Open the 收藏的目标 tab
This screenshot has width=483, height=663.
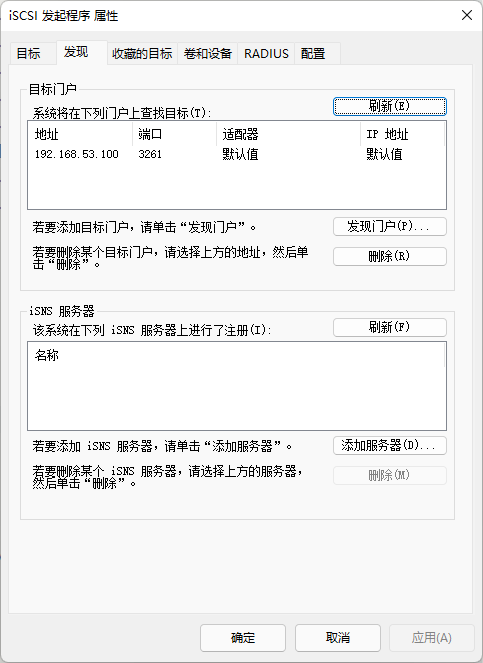(x=142, y=54)
